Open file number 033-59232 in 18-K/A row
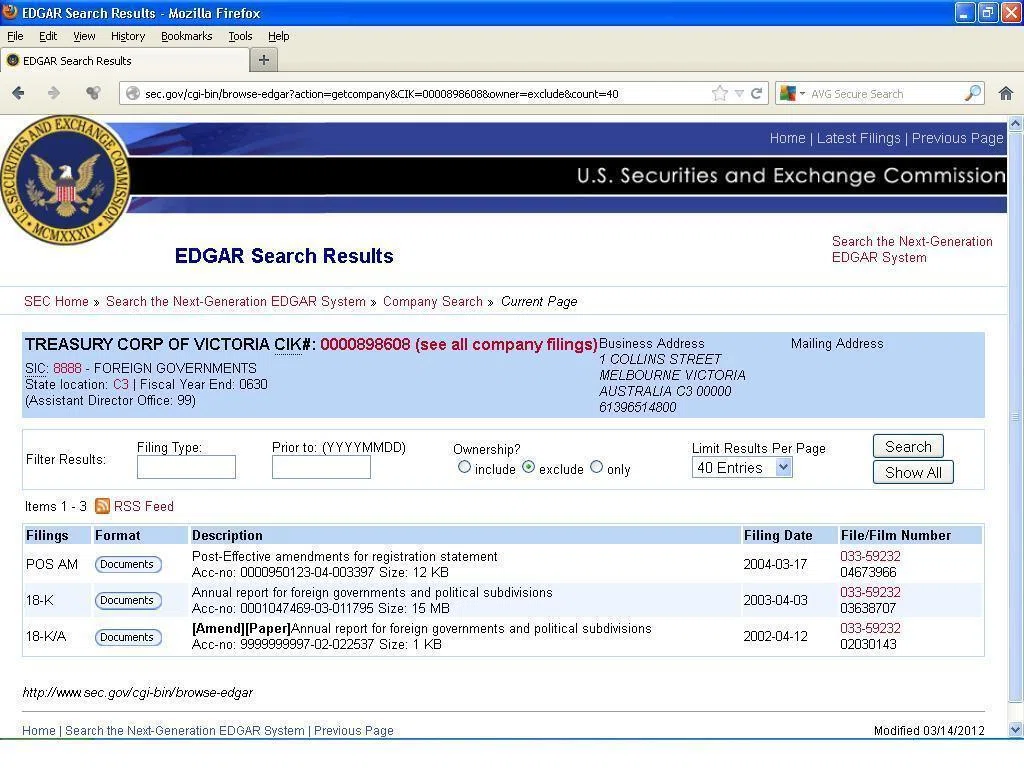Image resolution: width=1024 pixels, height=768 pixels. (870, 628)
